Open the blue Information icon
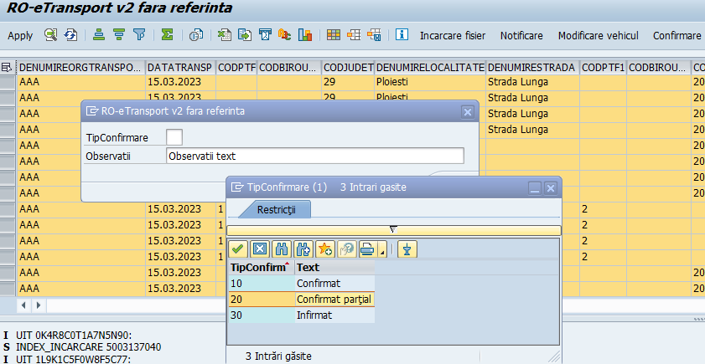This screenshot has height=364, width=705. coord(402,35)
